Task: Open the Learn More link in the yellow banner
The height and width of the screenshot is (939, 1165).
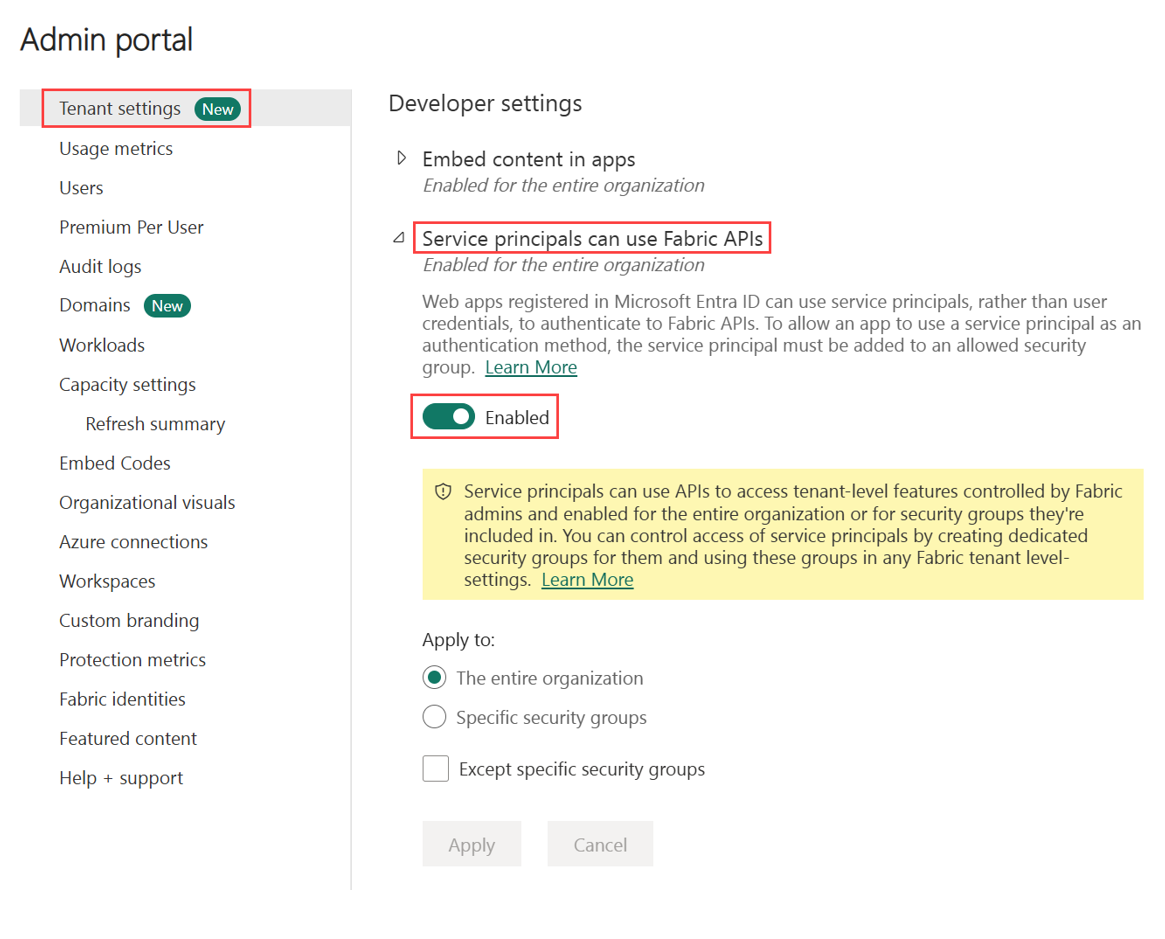Action: 587,579
